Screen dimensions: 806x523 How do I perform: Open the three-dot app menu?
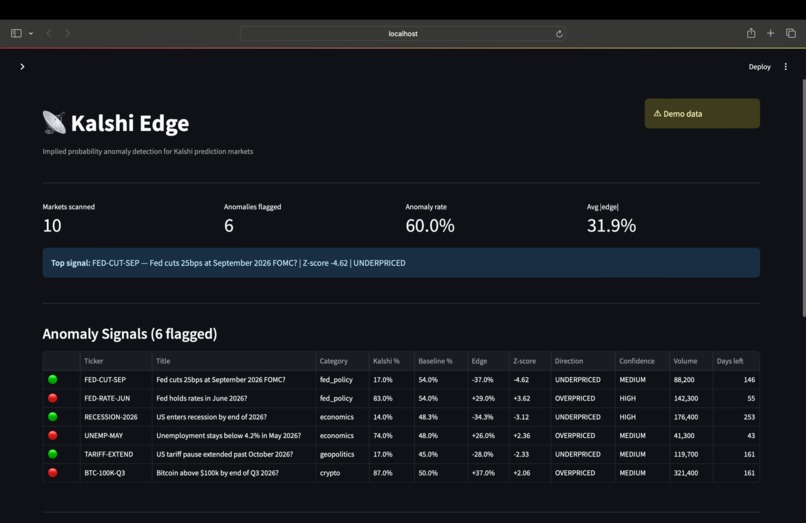[x=785, y=67]
